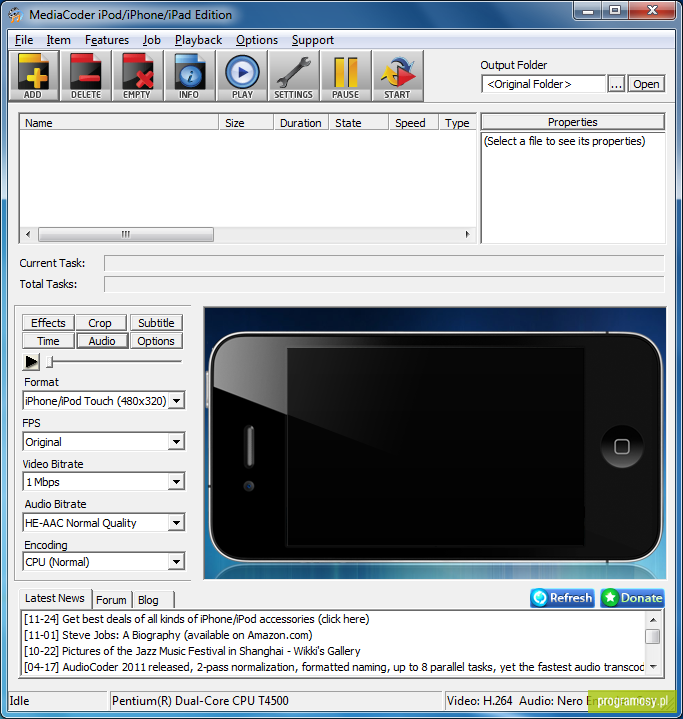Click the Video: H.264 status bar text
The width and height of the screenshot is (683, 719).
click(479, 701)
